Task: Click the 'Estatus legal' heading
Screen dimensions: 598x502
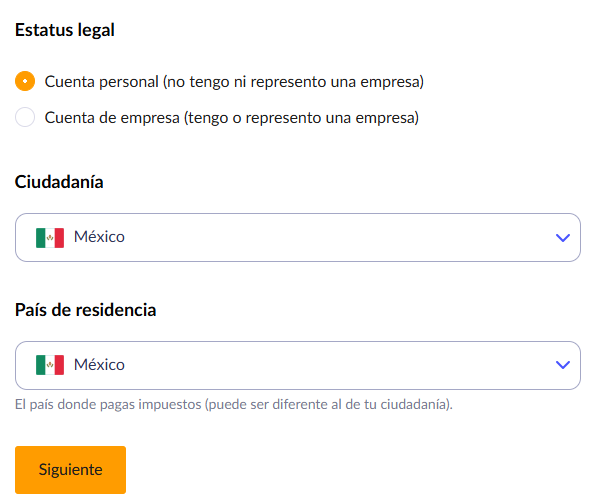Action: pos(65,30)
